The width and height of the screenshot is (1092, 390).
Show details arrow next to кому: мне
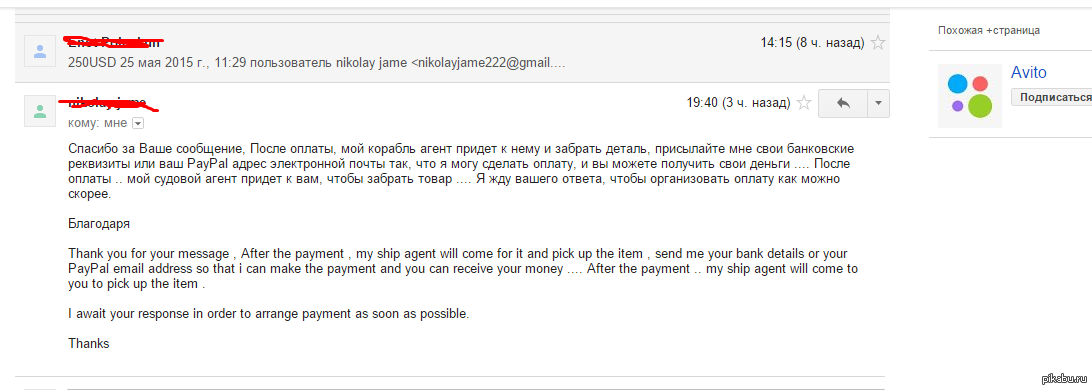[x=137, y=123]
